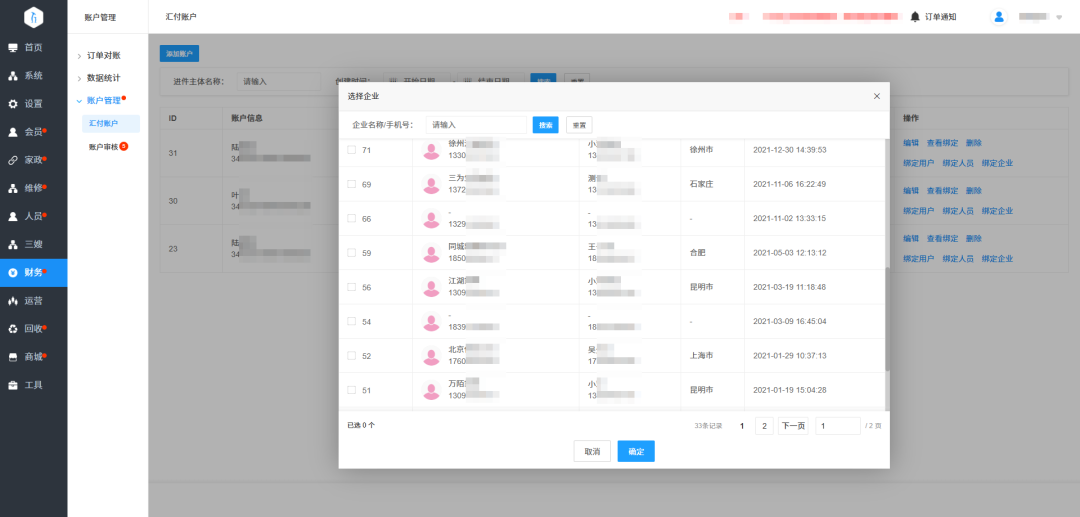Open the 工具 toolbox icon
The height and width of the screenshot is (517, 1080).
coord(13,385)
